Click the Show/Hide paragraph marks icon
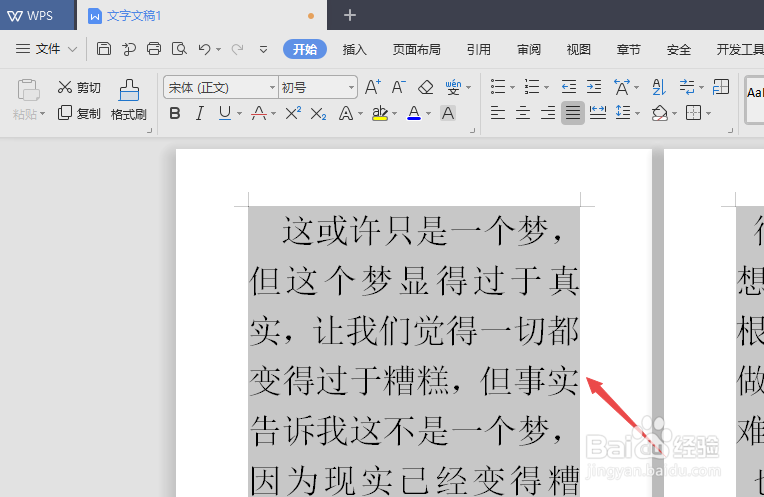The width and height of the screenshot is (764, 497). point(687,87)
